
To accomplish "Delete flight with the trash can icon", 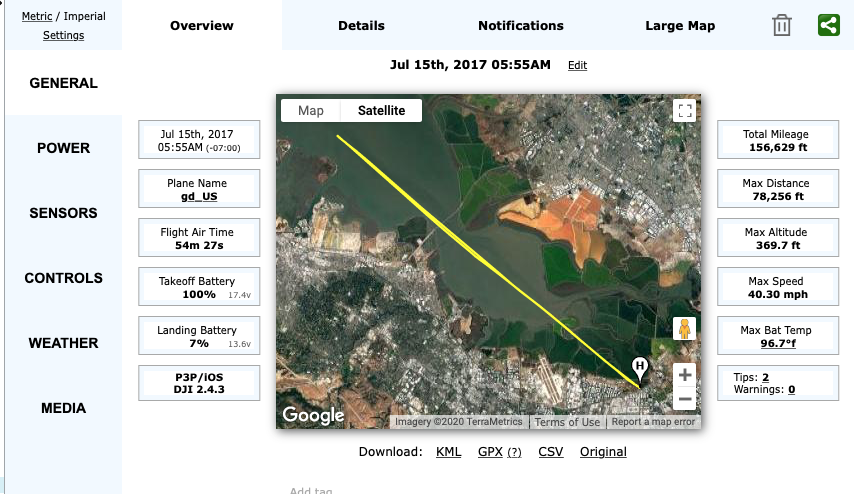I will coord(782,26).
